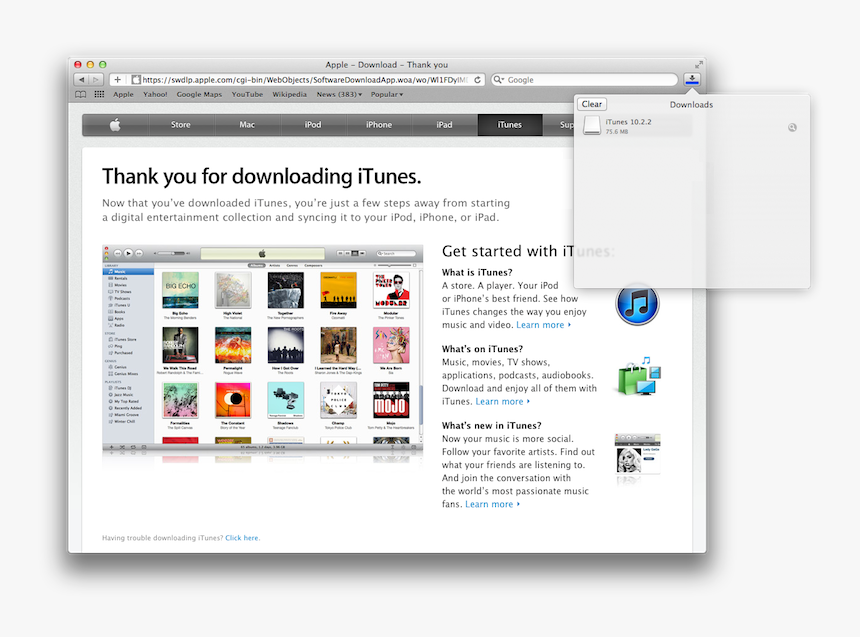Click the Google search magnifier icon
The width and height of the screenshot is (860, 637).
498,80
